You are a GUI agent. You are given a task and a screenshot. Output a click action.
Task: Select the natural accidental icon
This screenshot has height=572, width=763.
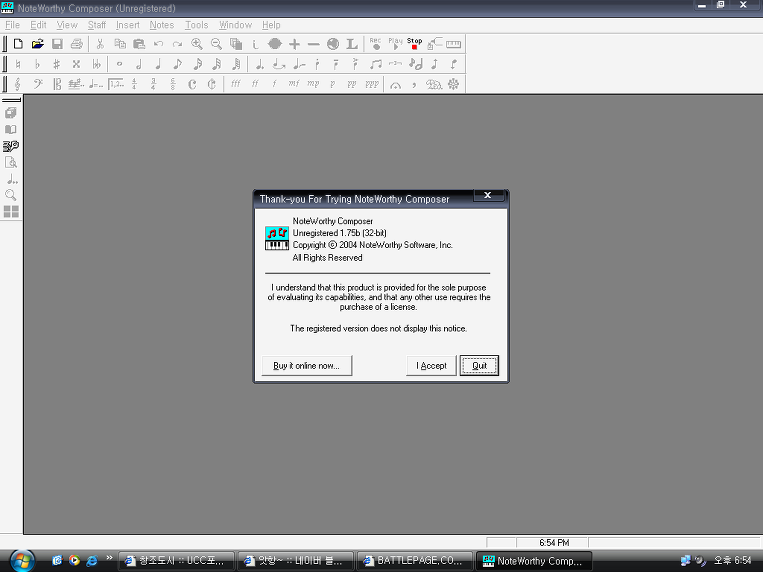18,64
